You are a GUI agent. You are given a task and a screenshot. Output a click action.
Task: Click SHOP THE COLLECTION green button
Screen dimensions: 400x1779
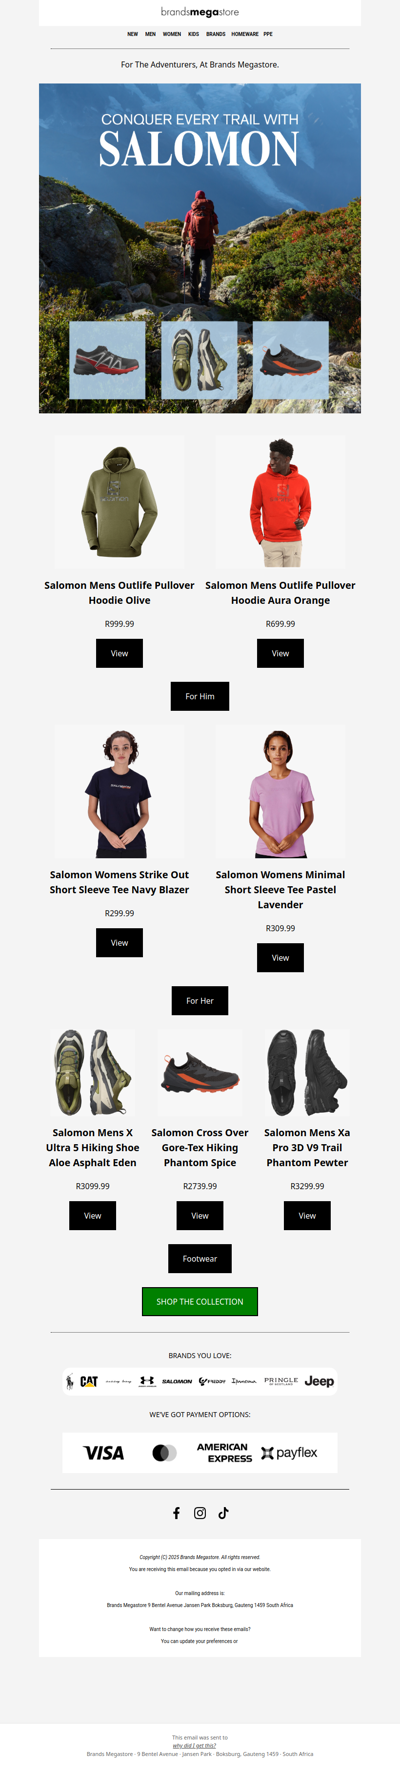click(200, 1301)
